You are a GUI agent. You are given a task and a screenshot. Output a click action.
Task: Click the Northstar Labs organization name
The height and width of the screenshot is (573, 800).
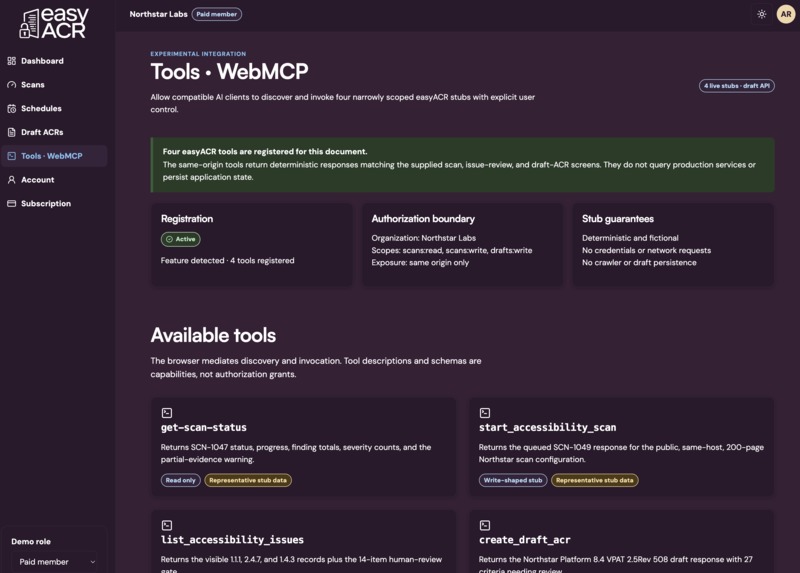[158, 14]
